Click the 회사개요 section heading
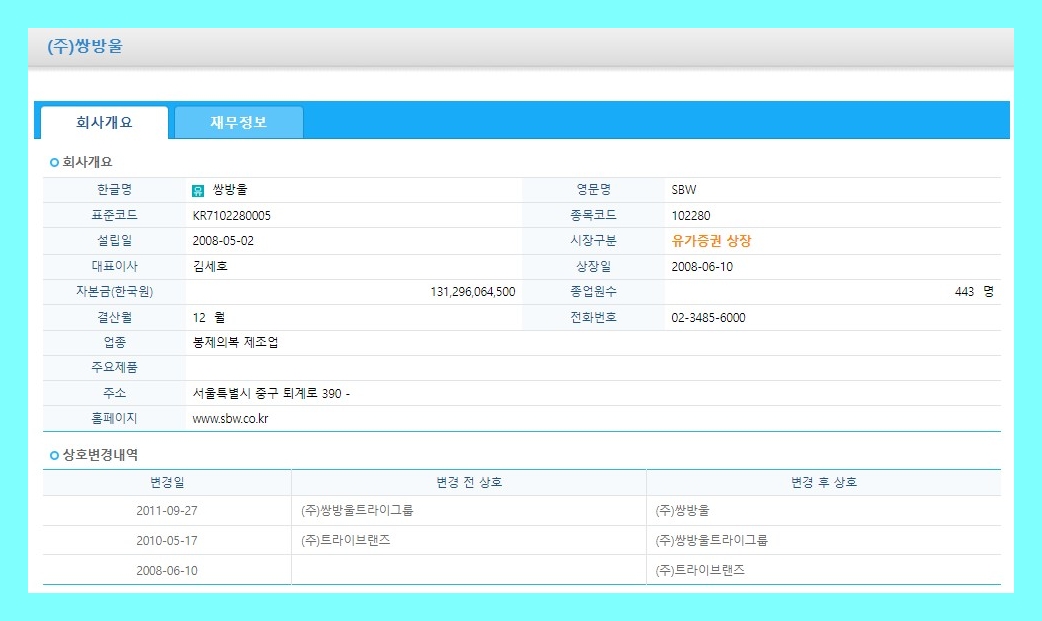Viewport: 1042px width, 621px height. (87, 162)
